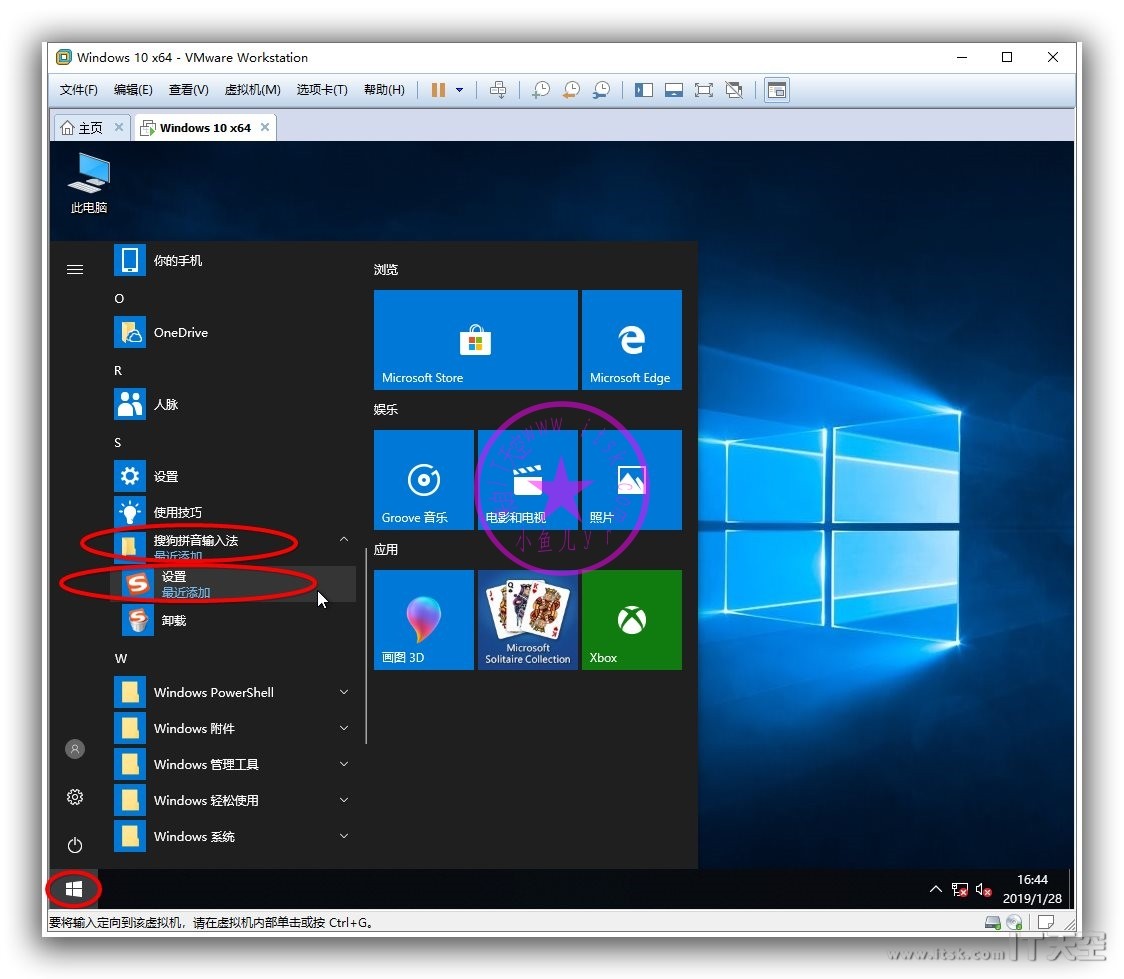Screen dimensions: 1124x979
Task: Open OneDrive from the app list
Action: click(234, 333)
